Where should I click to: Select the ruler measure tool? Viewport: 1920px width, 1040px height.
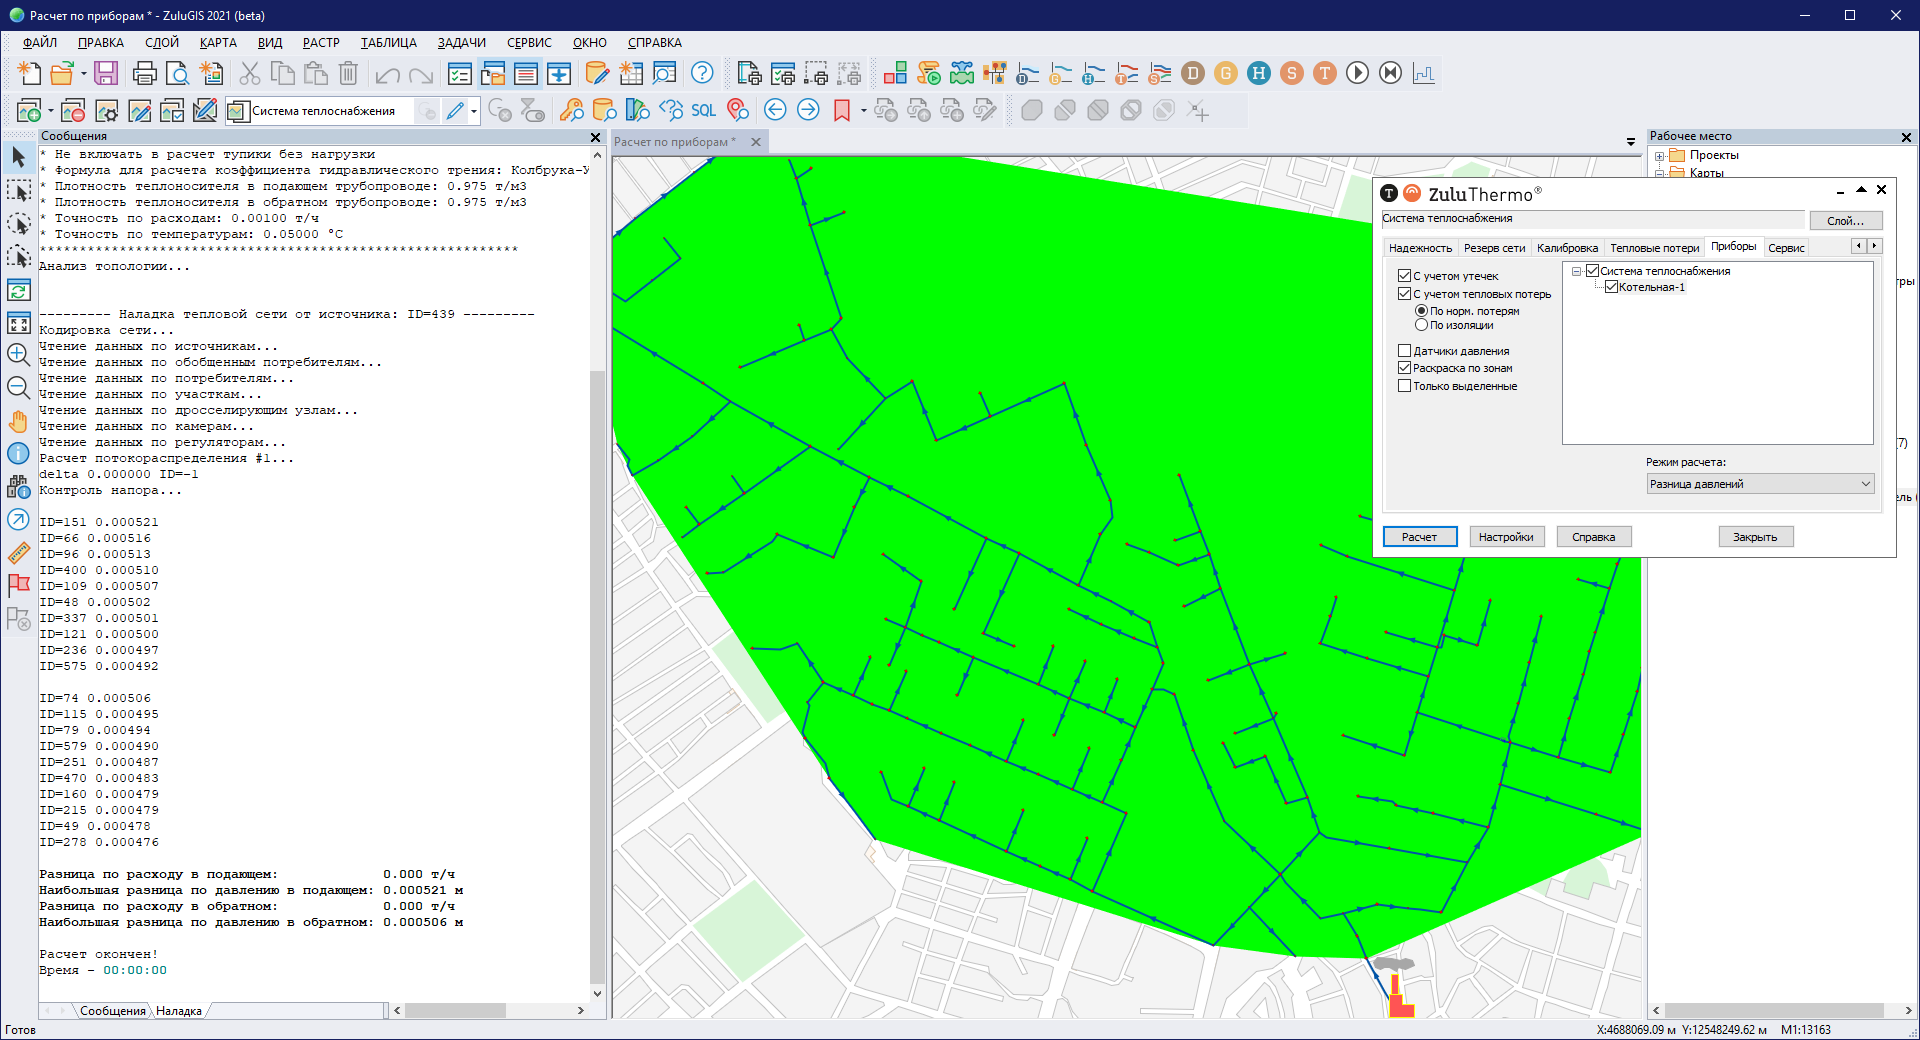(18, 553)
